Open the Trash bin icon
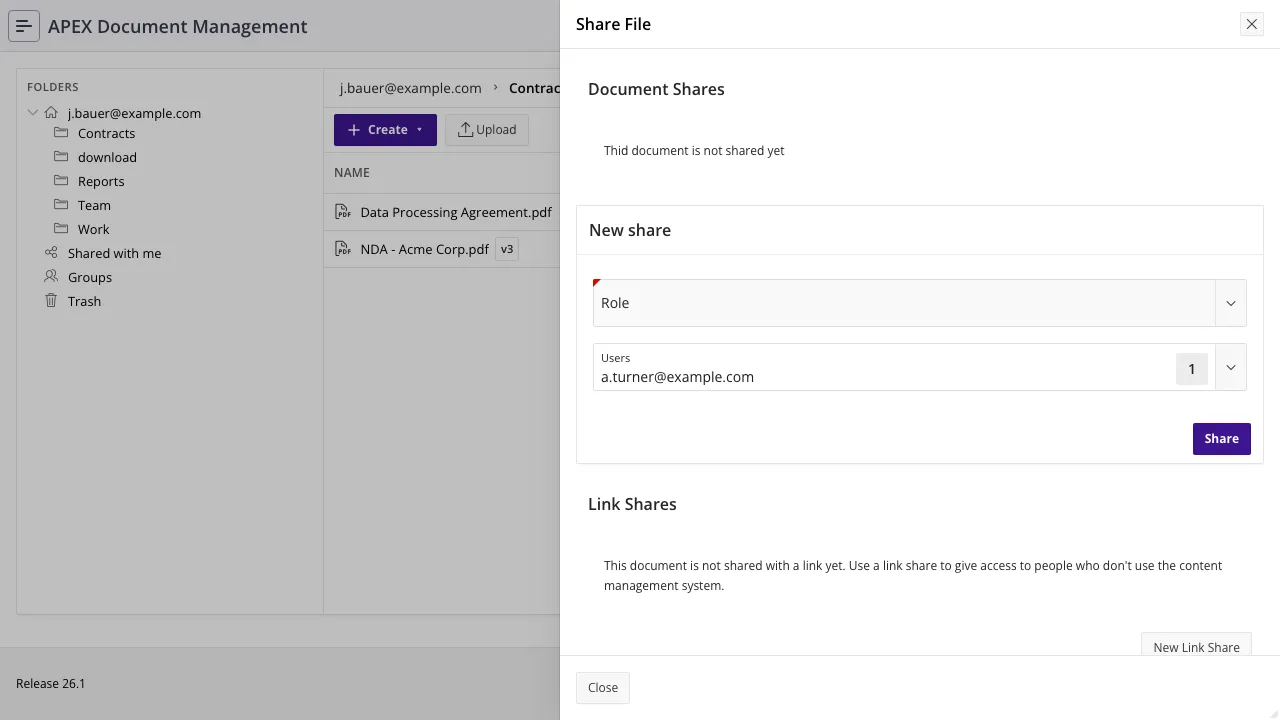Screen dimensions: 1280x720 51,301
